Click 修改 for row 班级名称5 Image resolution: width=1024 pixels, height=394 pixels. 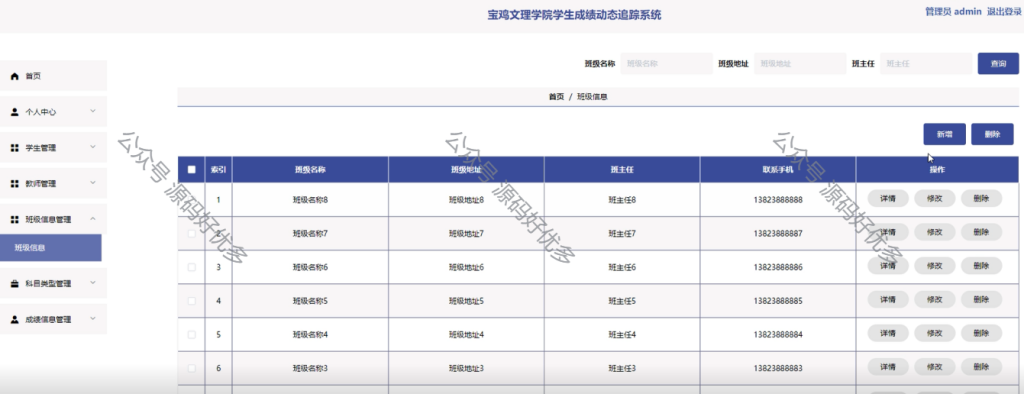(935, 300)
